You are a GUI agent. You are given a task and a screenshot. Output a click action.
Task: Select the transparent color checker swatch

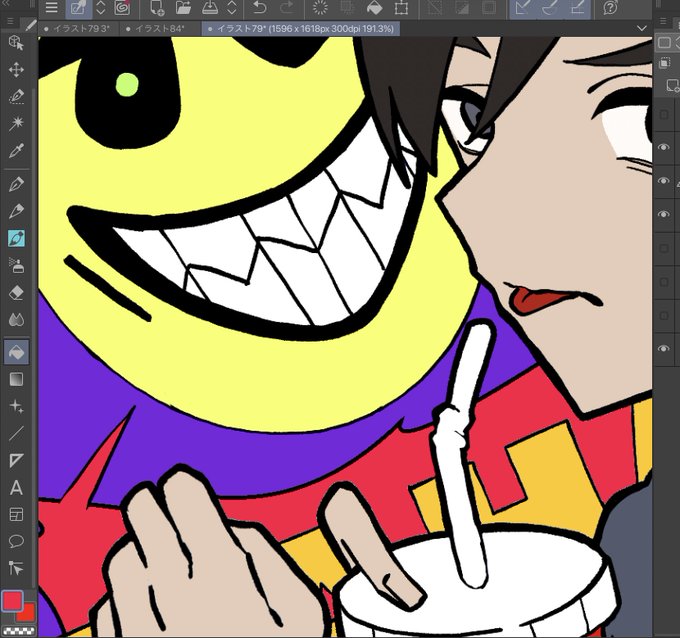click(19, 630)
